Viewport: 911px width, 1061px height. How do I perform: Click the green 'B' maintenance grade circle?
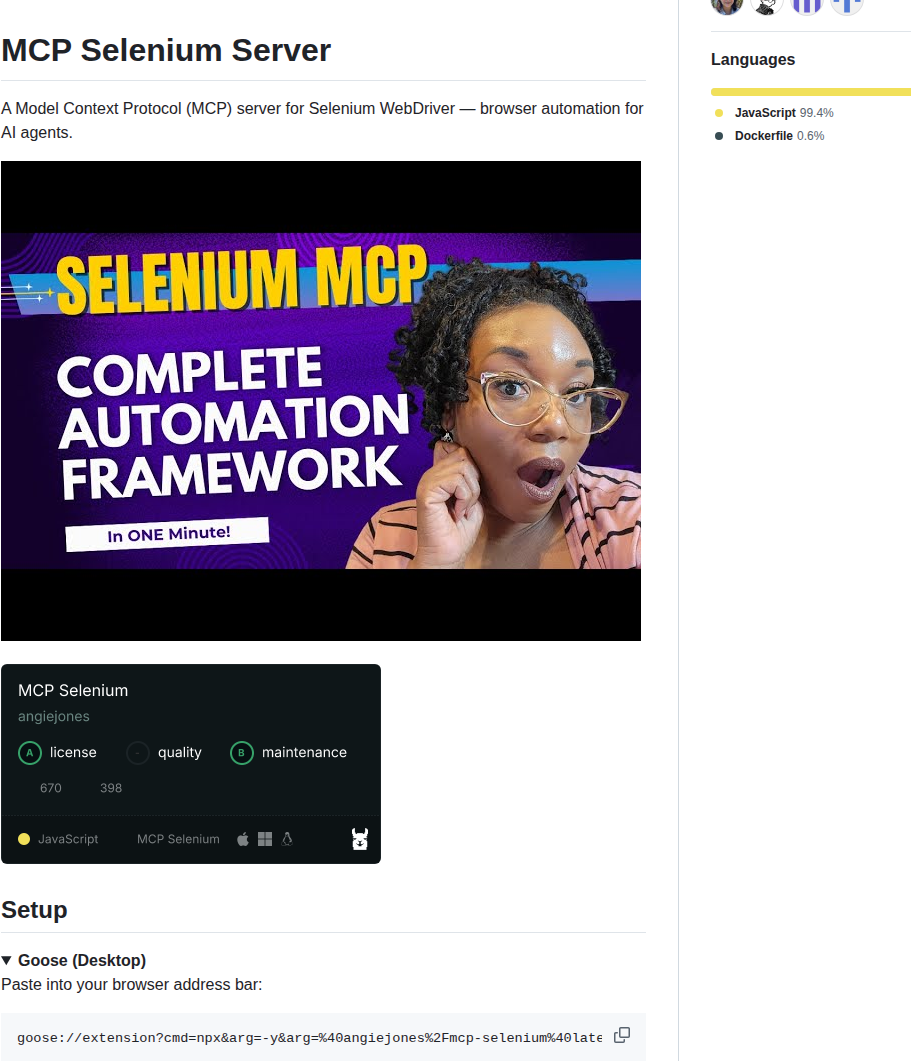[x=242, y=752]
